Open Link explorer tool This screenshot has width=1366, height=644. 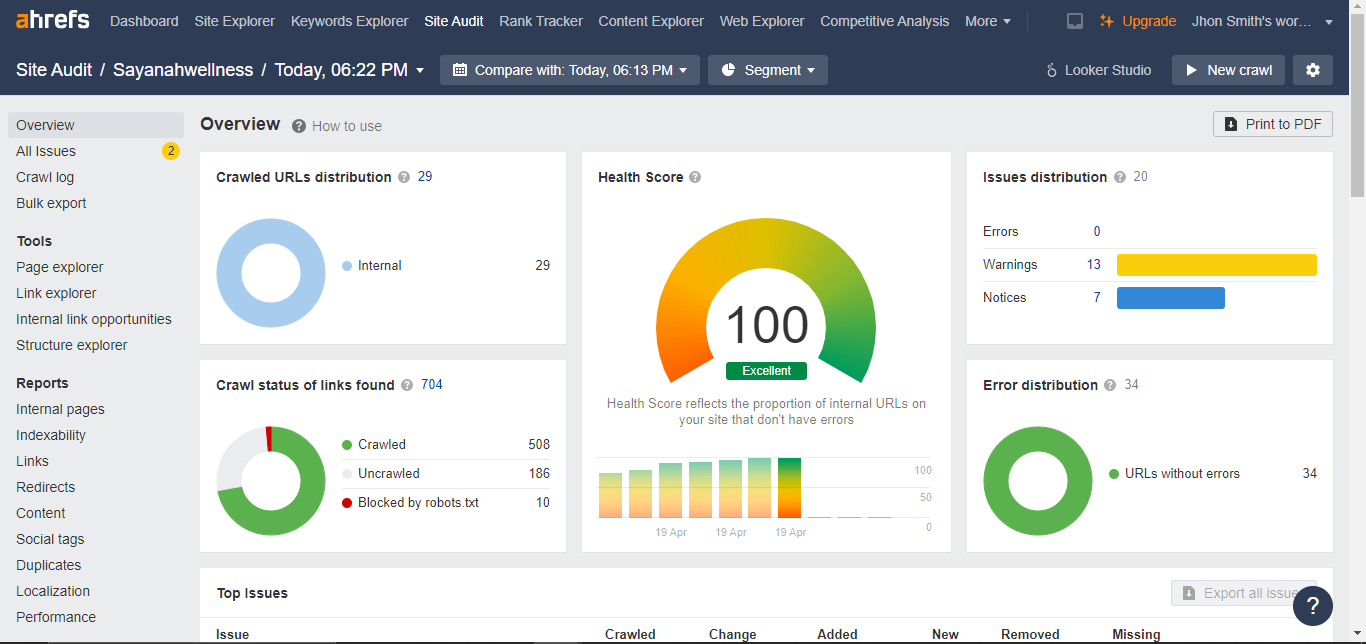[x=56, y=293]
